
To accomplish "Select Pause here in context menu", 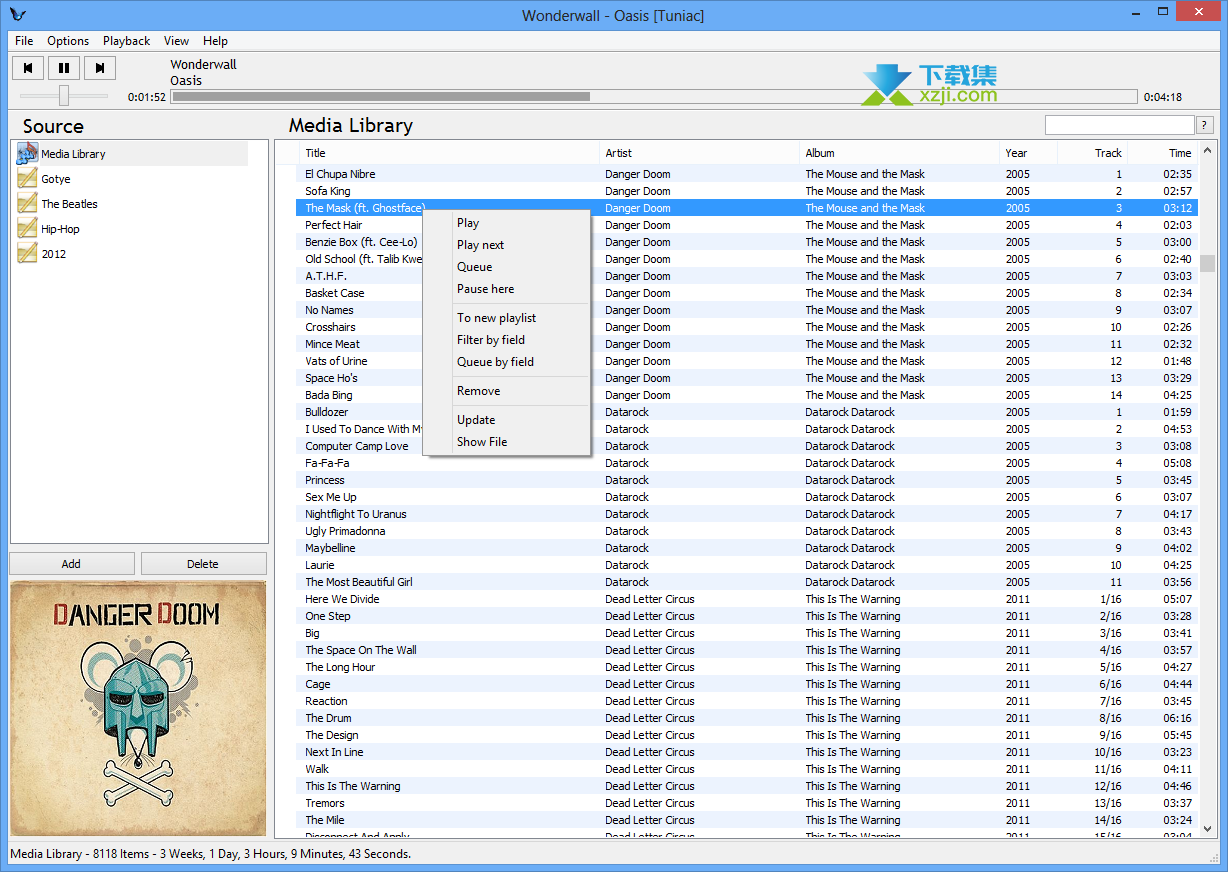I will click(x=506, y=289).
